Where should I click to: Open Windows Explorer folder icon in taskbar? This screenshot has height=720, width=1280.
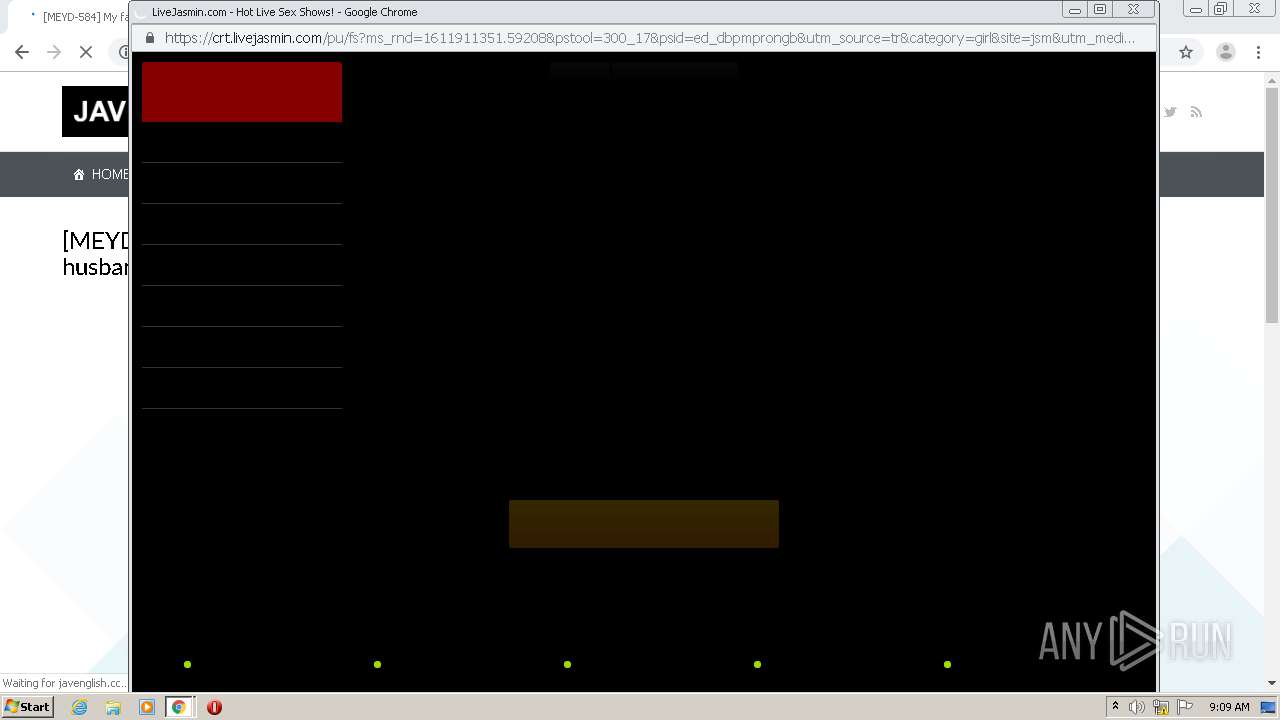tap(113, 707)
